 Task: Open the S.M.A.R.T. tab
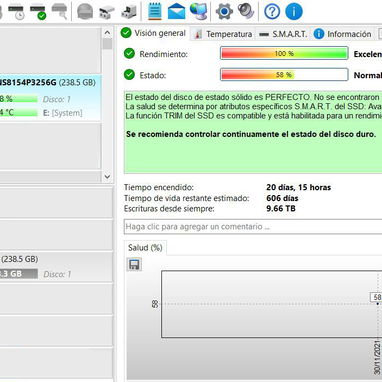click(x=283, y=34)
